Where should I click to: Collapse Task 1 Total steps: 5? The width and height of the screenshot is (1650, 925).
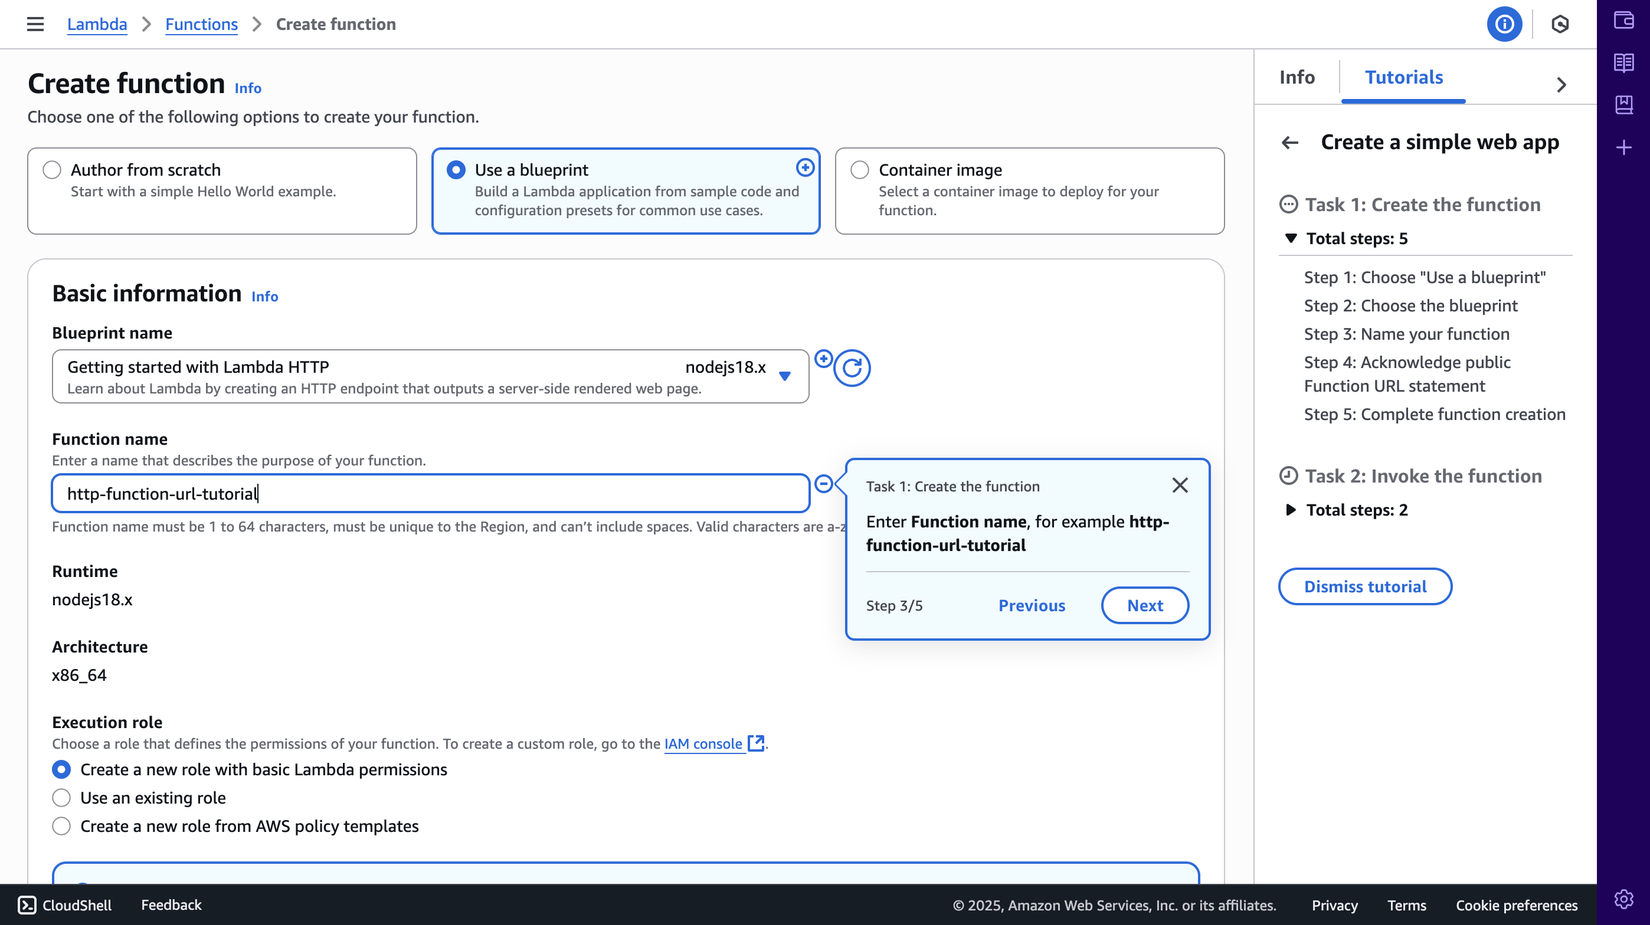(x=1291, y=238)
